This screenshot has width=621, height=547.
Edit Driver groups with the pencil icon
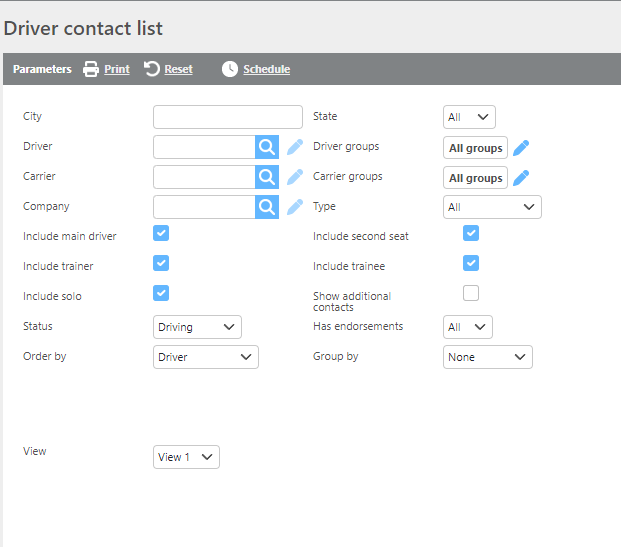[521, 148]
